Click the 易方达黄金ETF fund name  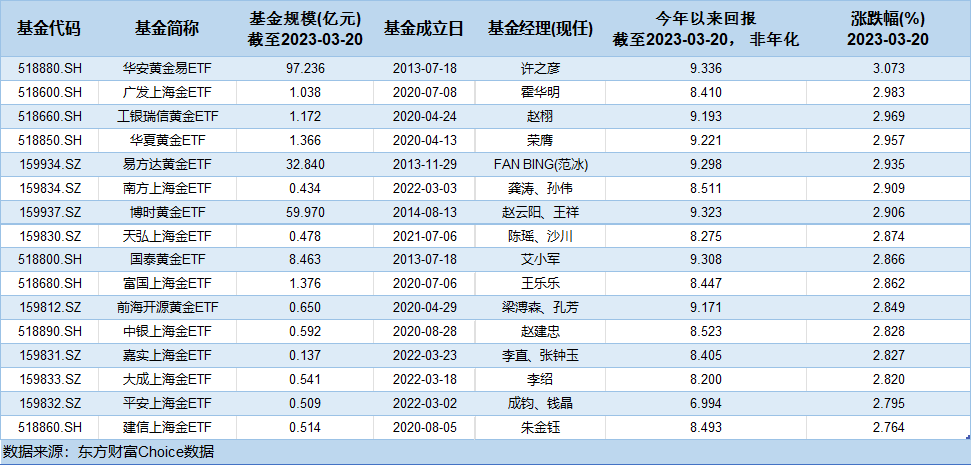point(164,162)
